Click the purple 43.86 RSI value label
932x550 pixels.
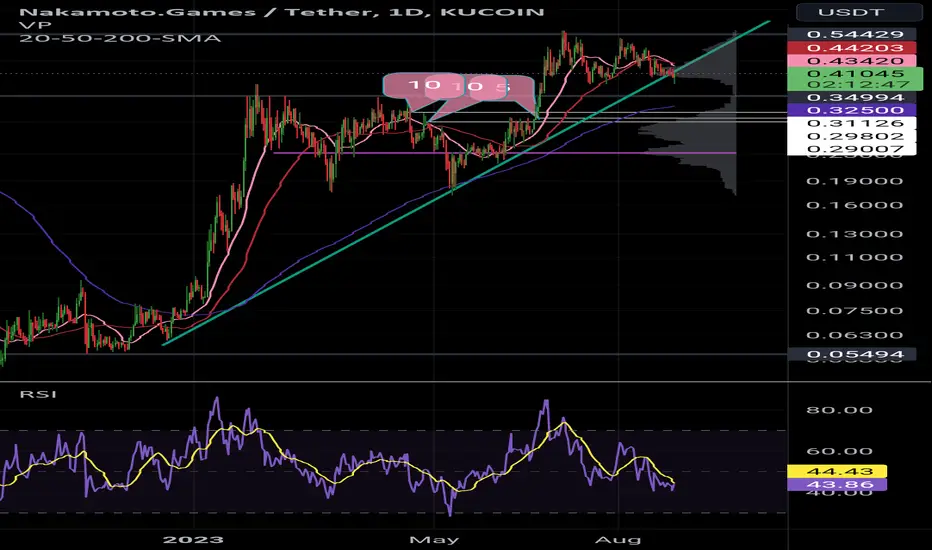click(x=837, y=485)
